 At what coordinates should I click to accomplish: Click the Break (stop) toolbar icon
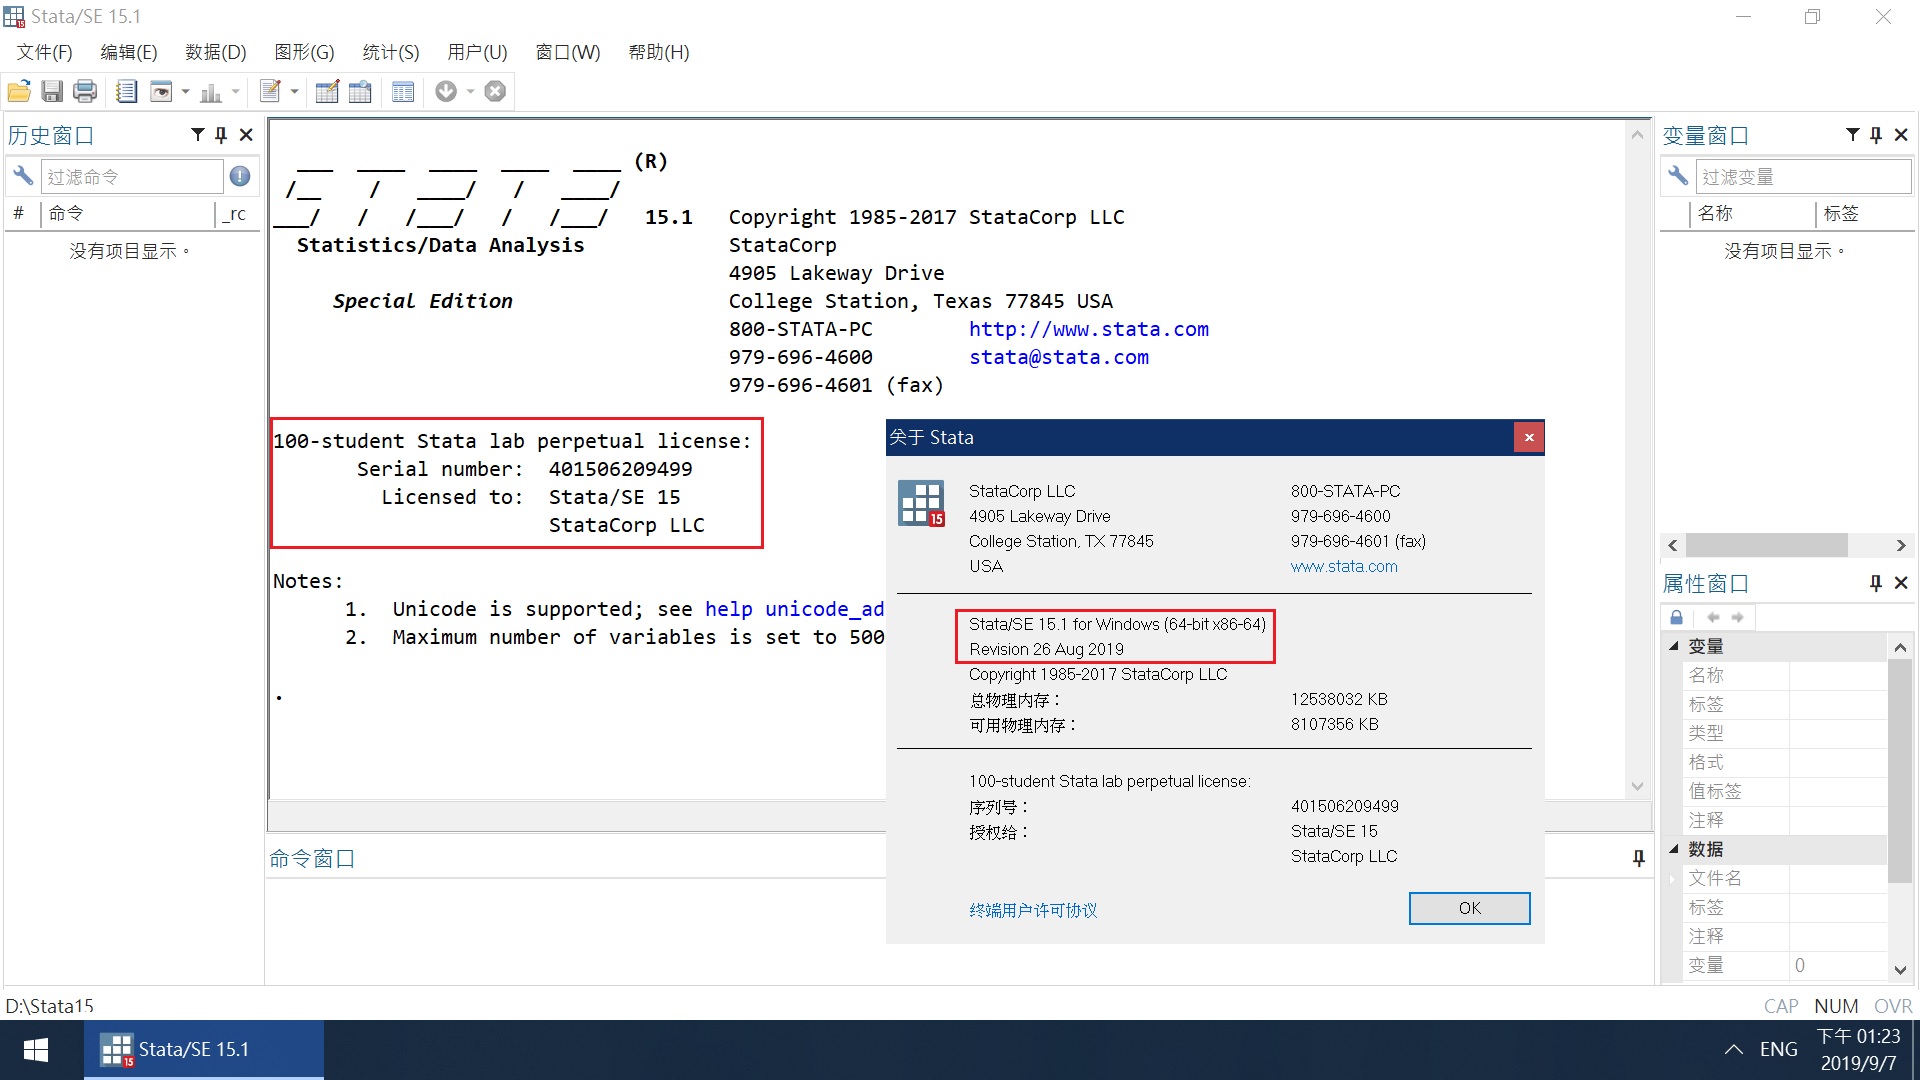coord(495,92)
